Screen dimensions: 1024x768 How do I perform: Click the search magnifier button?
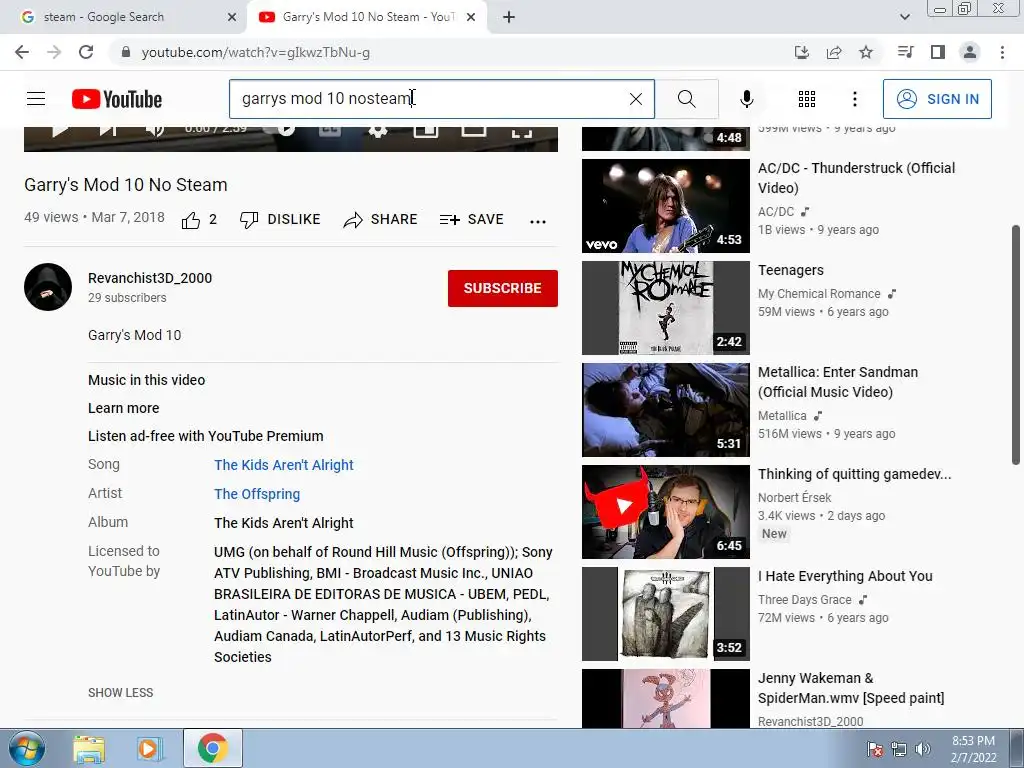[686, 99]
